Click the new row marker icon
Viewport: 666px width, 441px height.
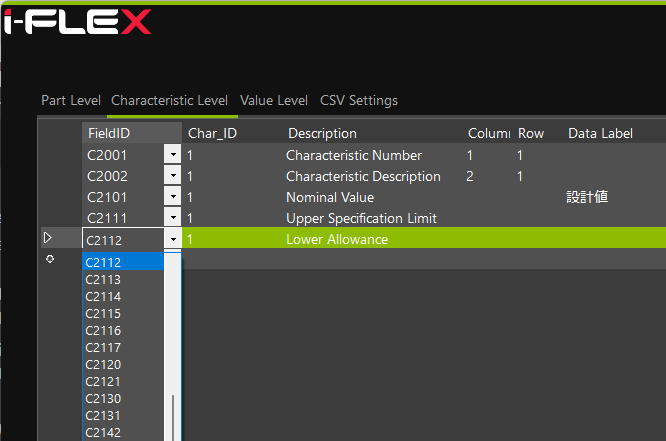(x=50, y=259)
